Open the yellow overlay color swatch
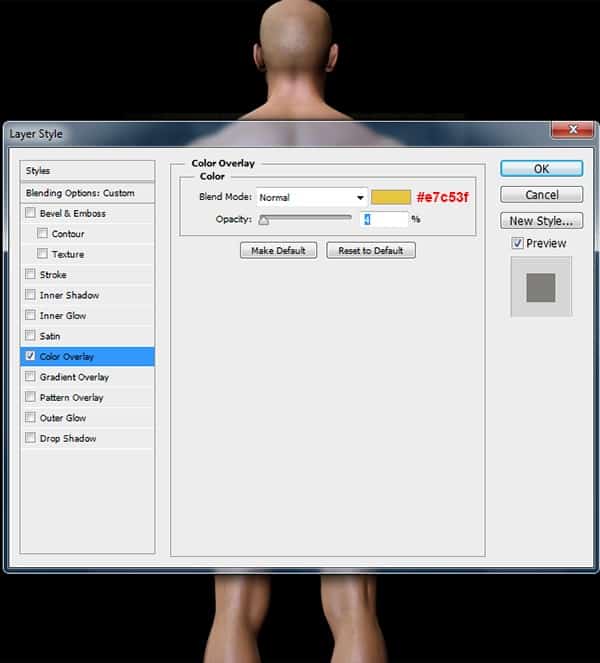The width and height of the screenshot is (600, 663). tap(391, 197)
